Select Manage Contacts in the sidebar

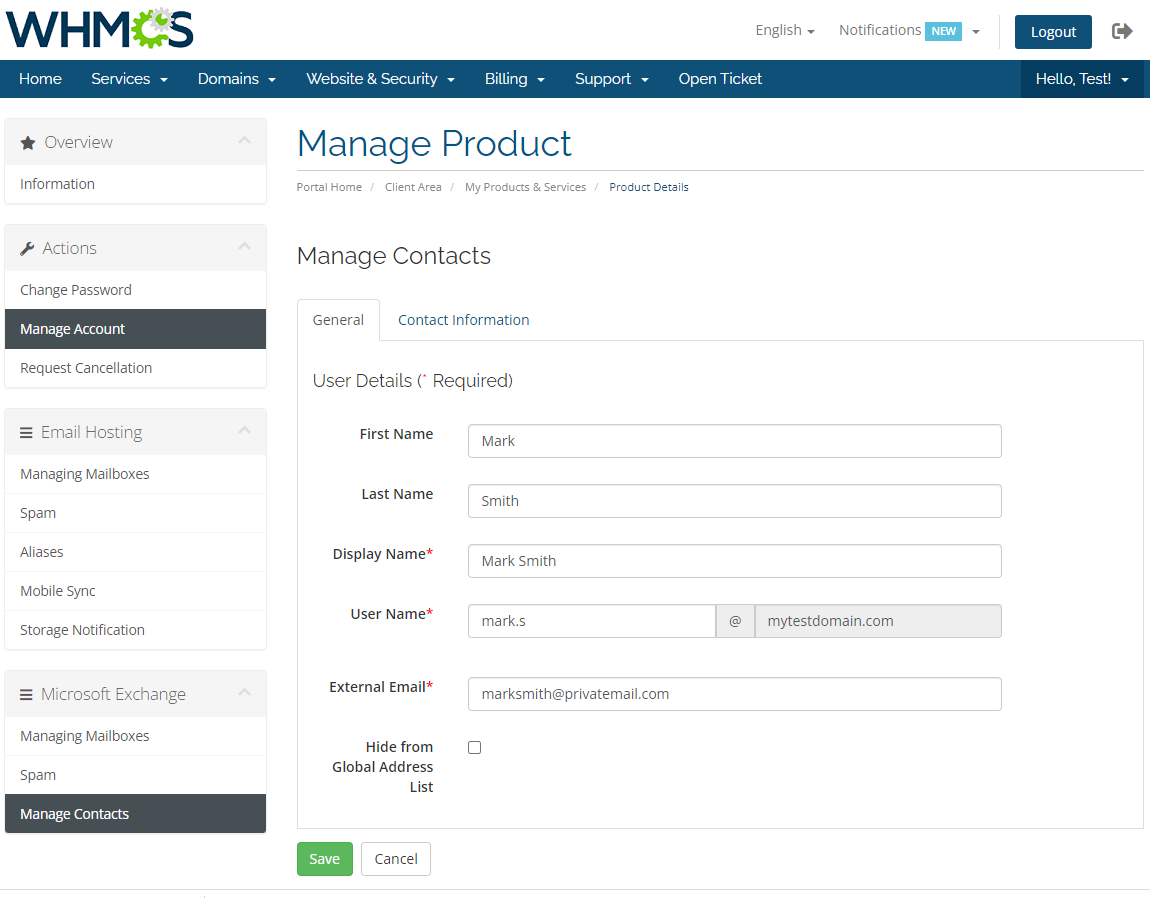135,814
